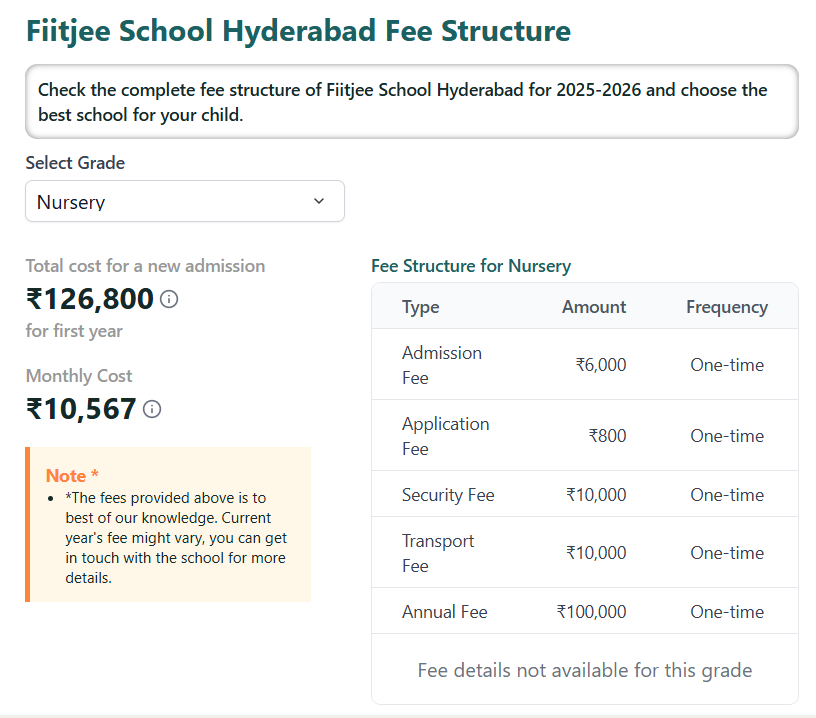816x718 pixels.
Task: Click the Note disclaimer box
Action: [168, 522]
